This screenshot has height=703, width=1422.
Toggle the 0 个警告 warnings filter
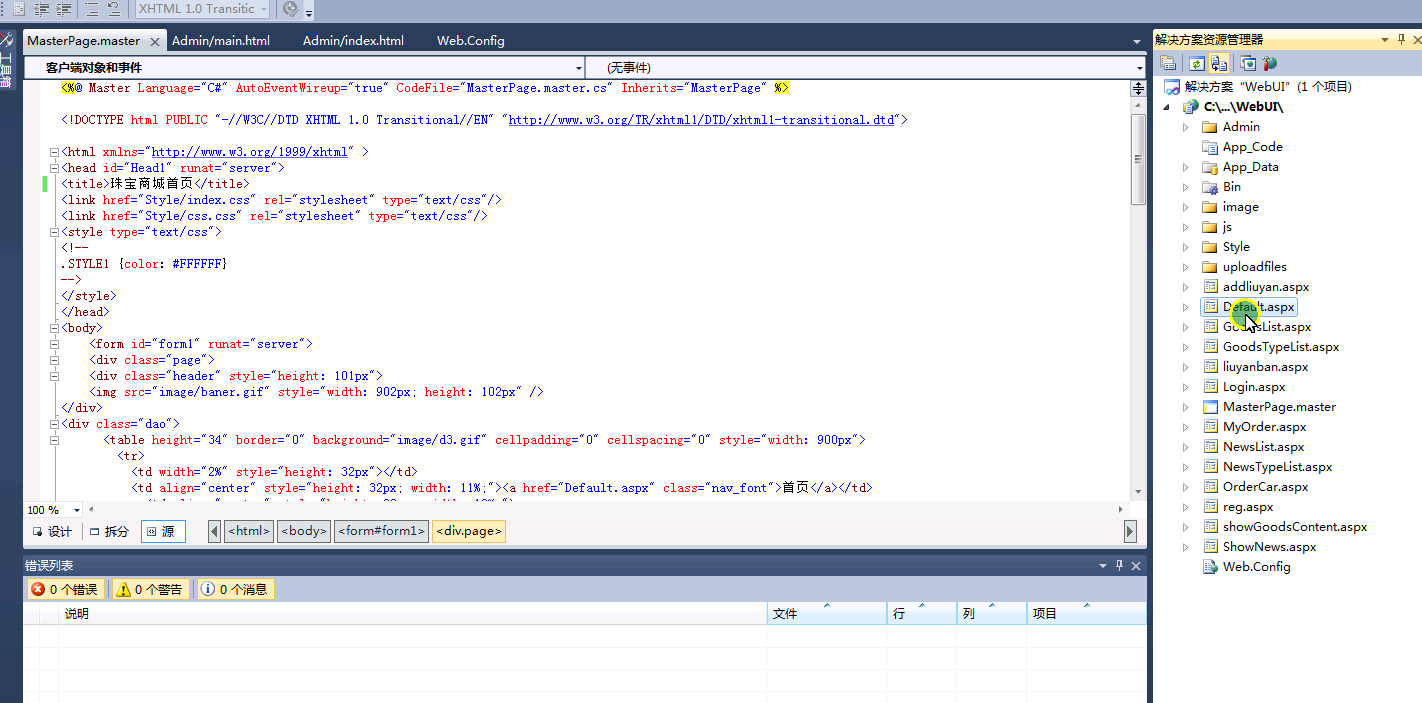pos(150,590)
